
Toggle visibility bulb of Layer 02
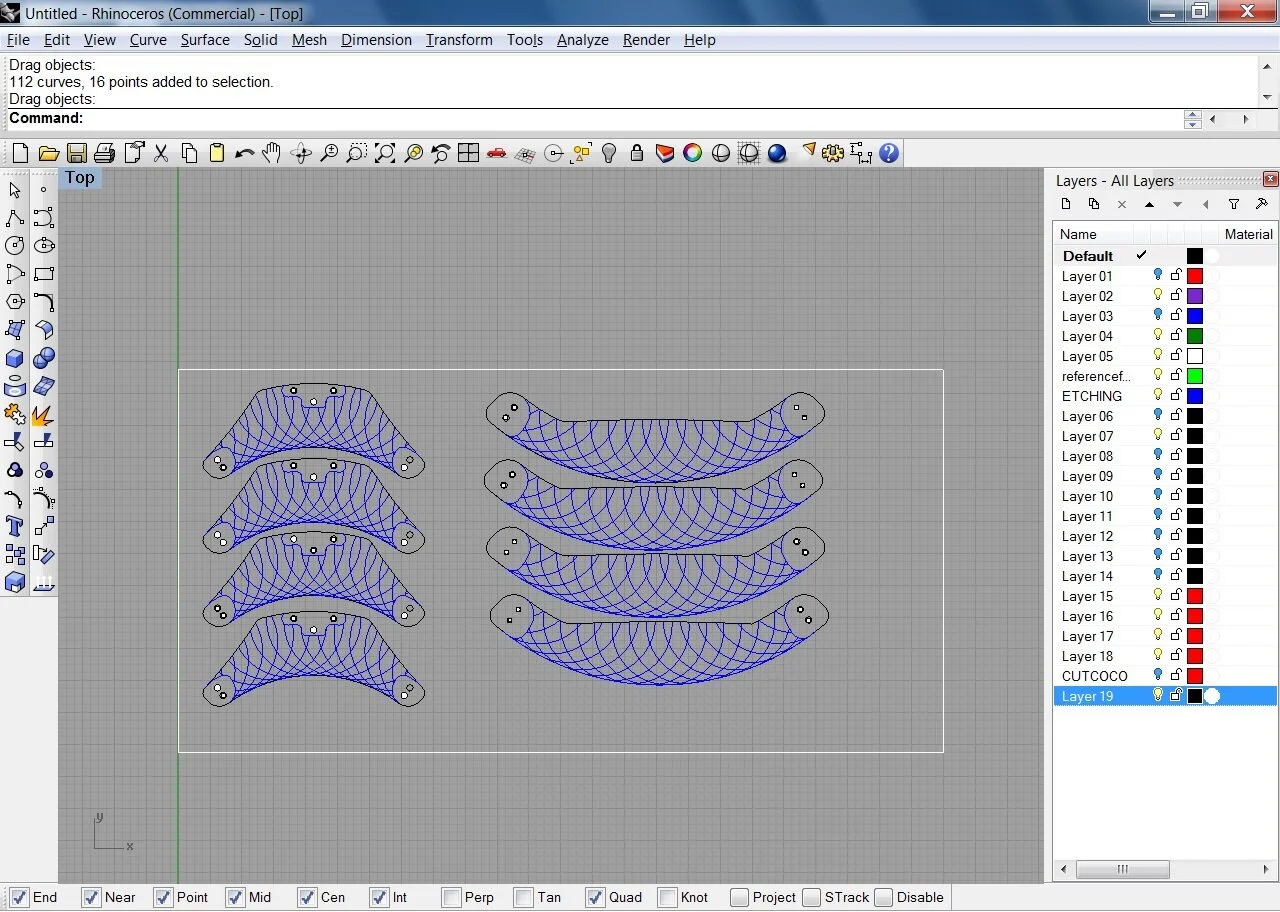point(1158,295)
